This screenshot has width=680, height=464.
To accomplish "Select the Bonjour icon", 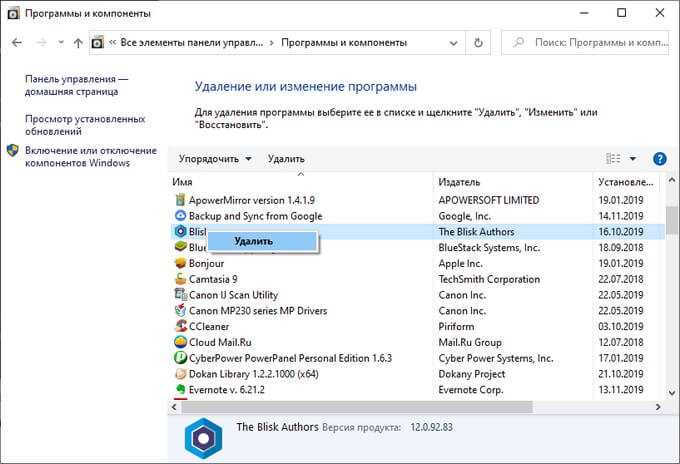I will (x=180, y=263).
